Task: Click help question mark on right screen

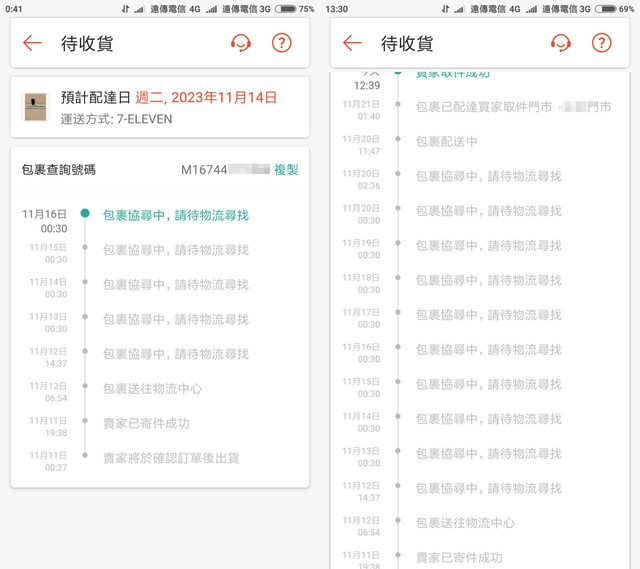Action: pyautogui.click(x=601, y=43)
